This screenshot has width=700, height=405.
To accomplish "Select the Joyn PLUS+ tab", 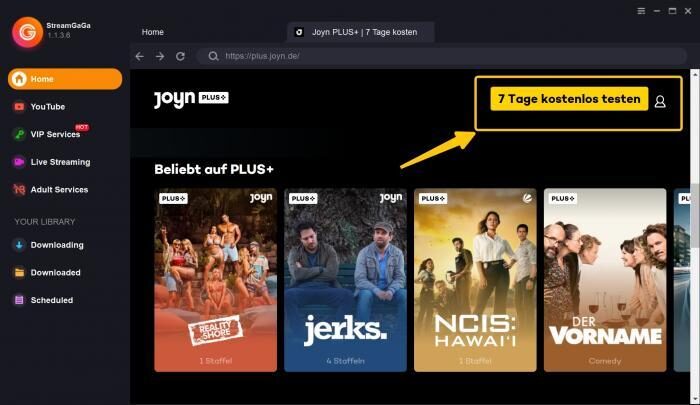I will [361, 32].
